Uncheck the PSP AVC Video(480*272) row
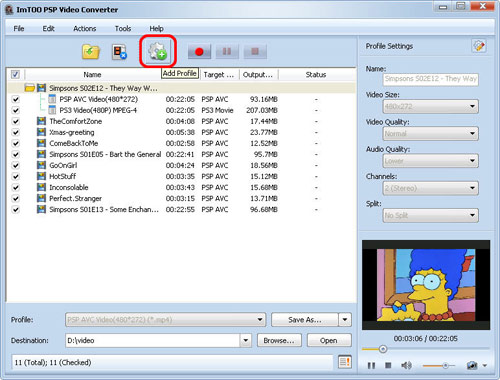Viewport: 500px width, 380px height. [15, 99]
